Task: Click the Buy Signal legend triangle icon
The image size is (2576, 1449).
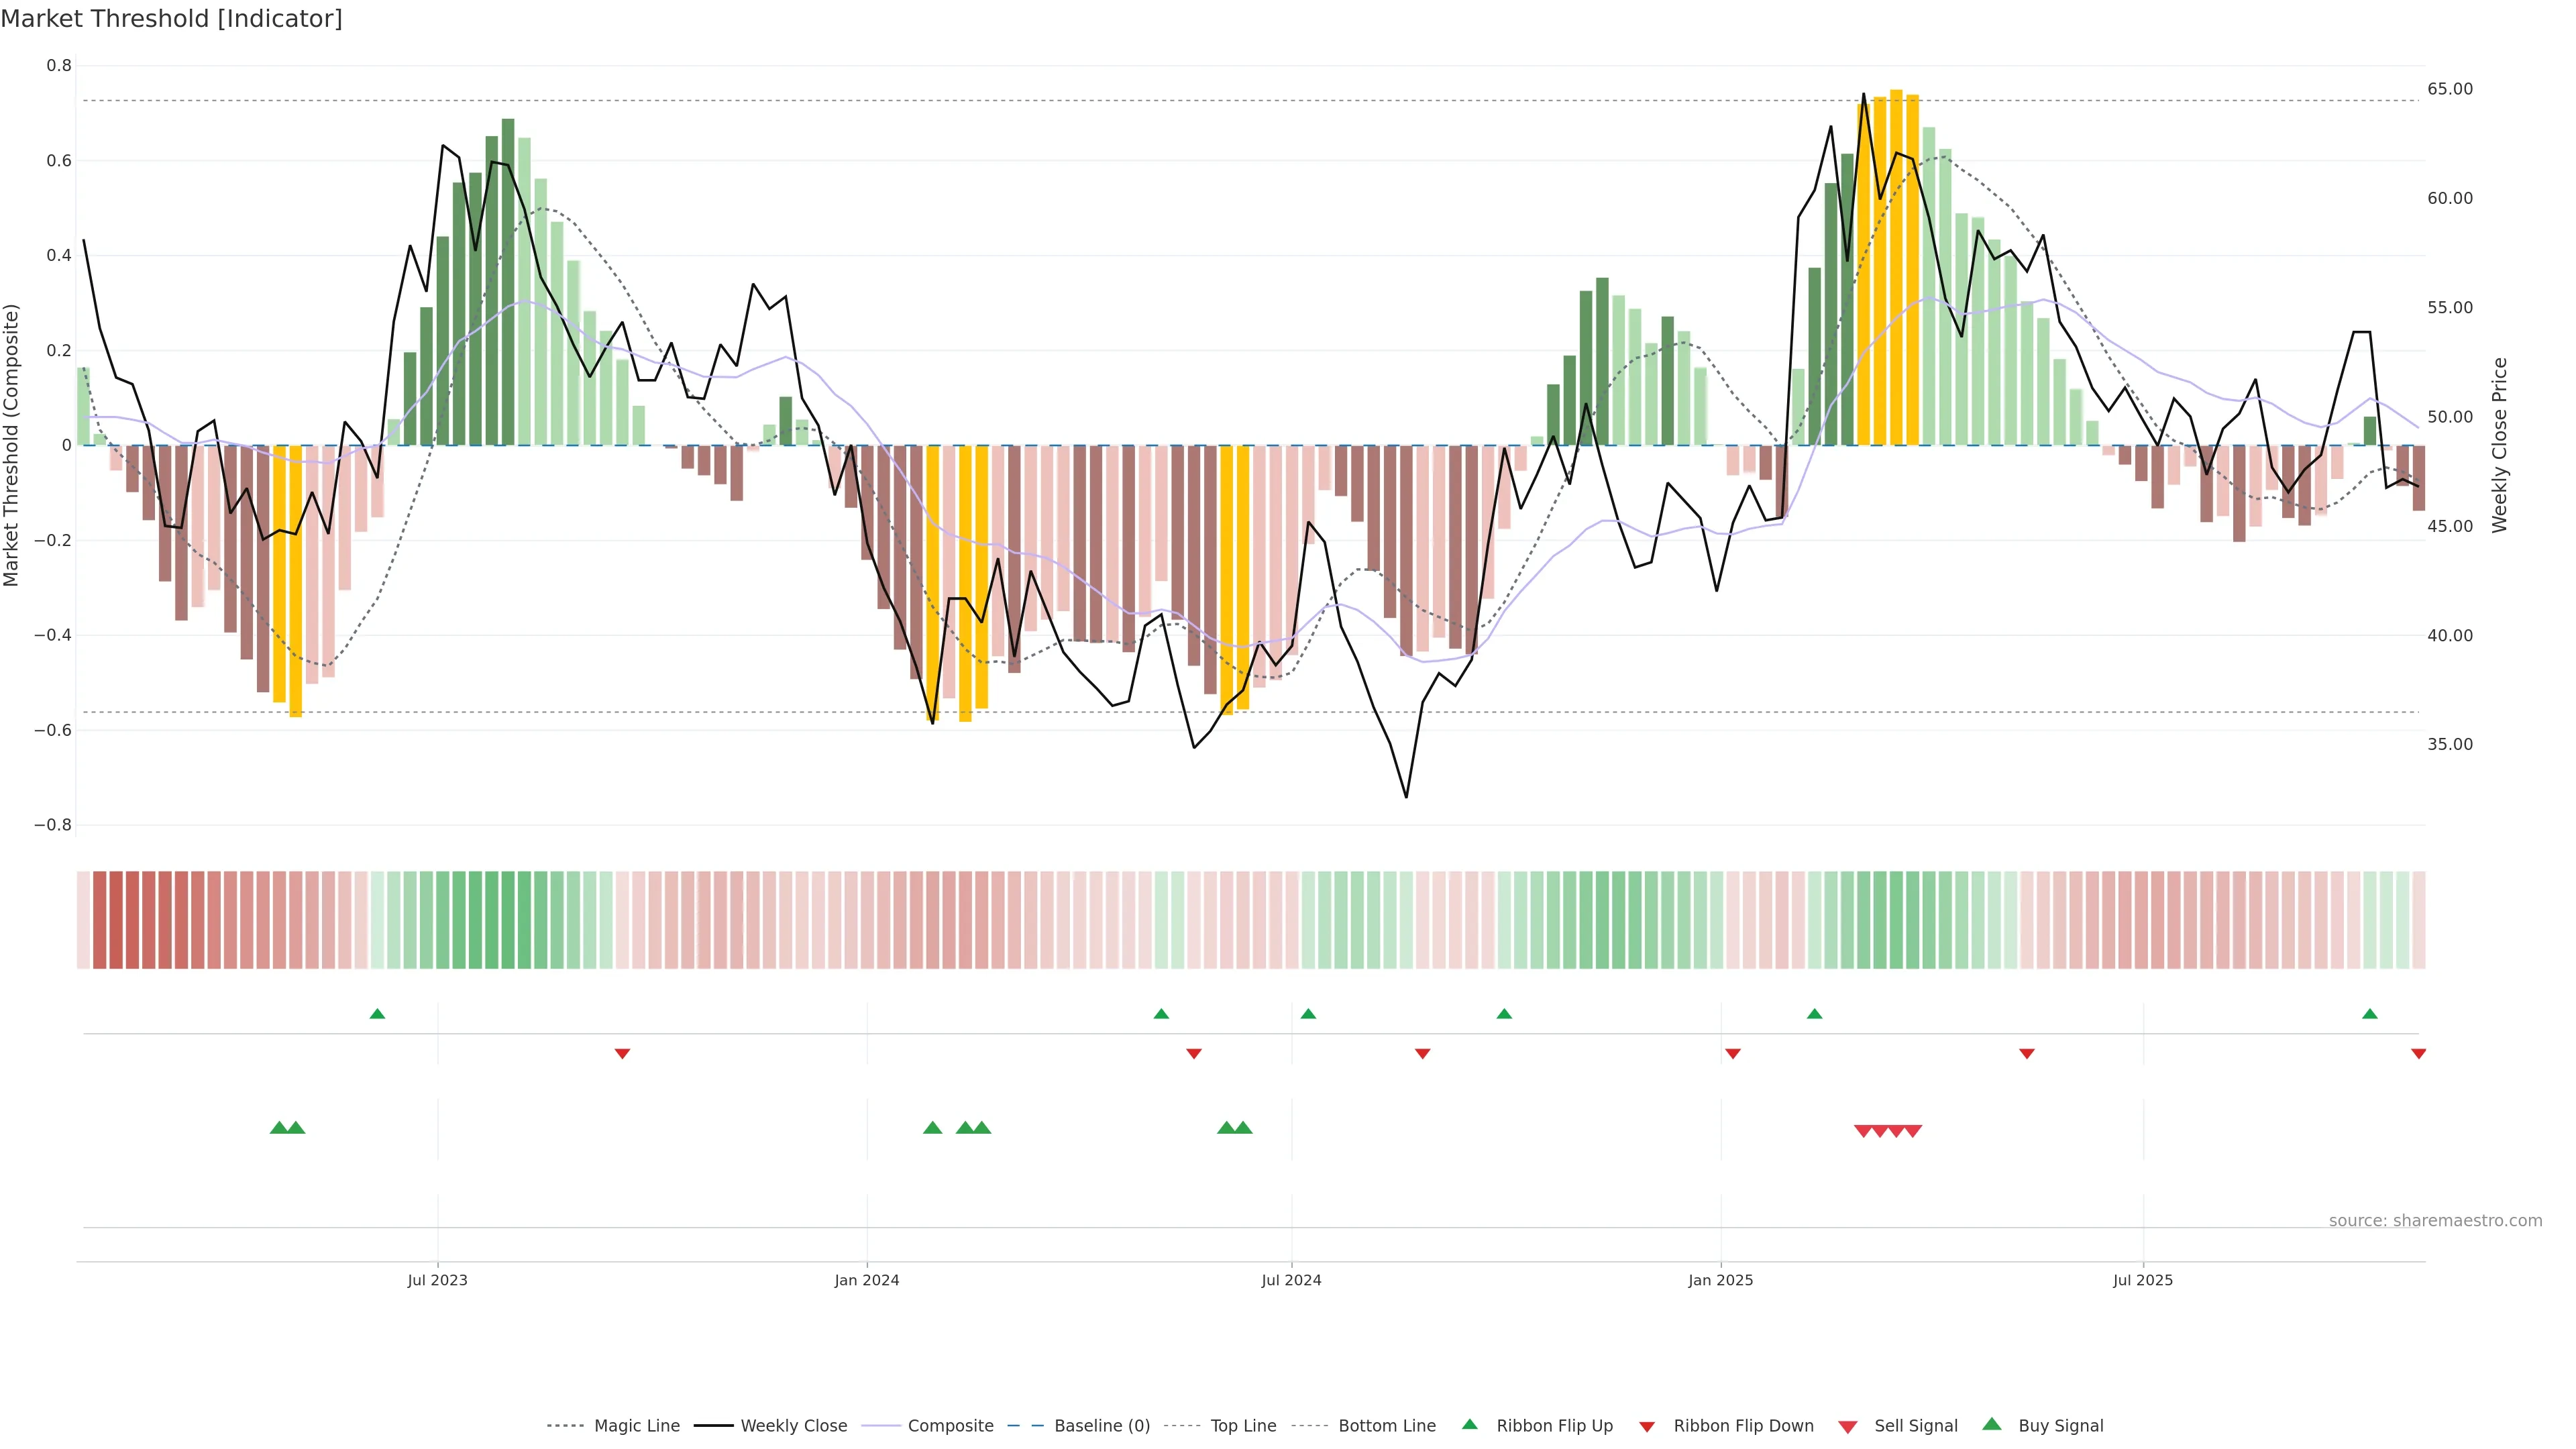Action: [x=1992, y=1425]
